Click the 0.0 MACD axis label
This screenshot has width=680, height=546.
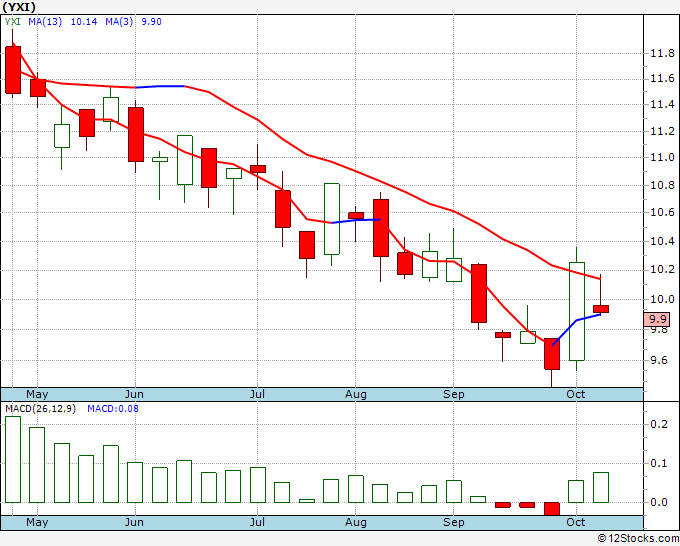tap(659, 502)
